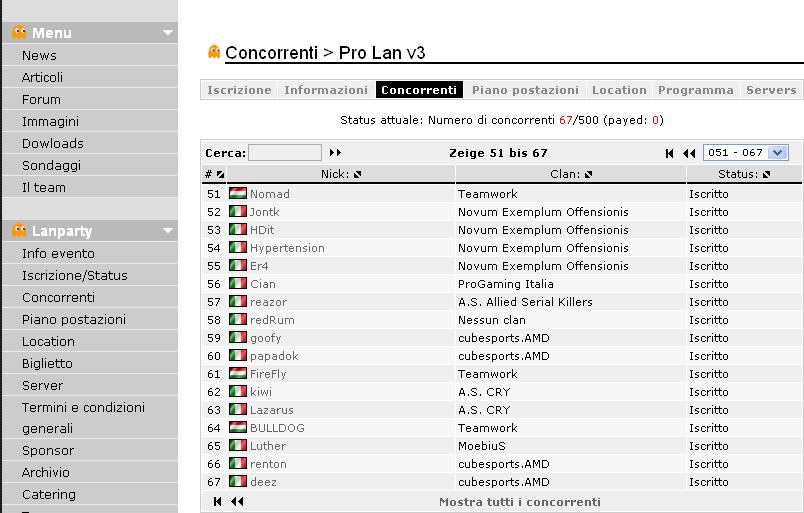
Task: Click search forward arrows next to Cerca
Action: (335, 153)
